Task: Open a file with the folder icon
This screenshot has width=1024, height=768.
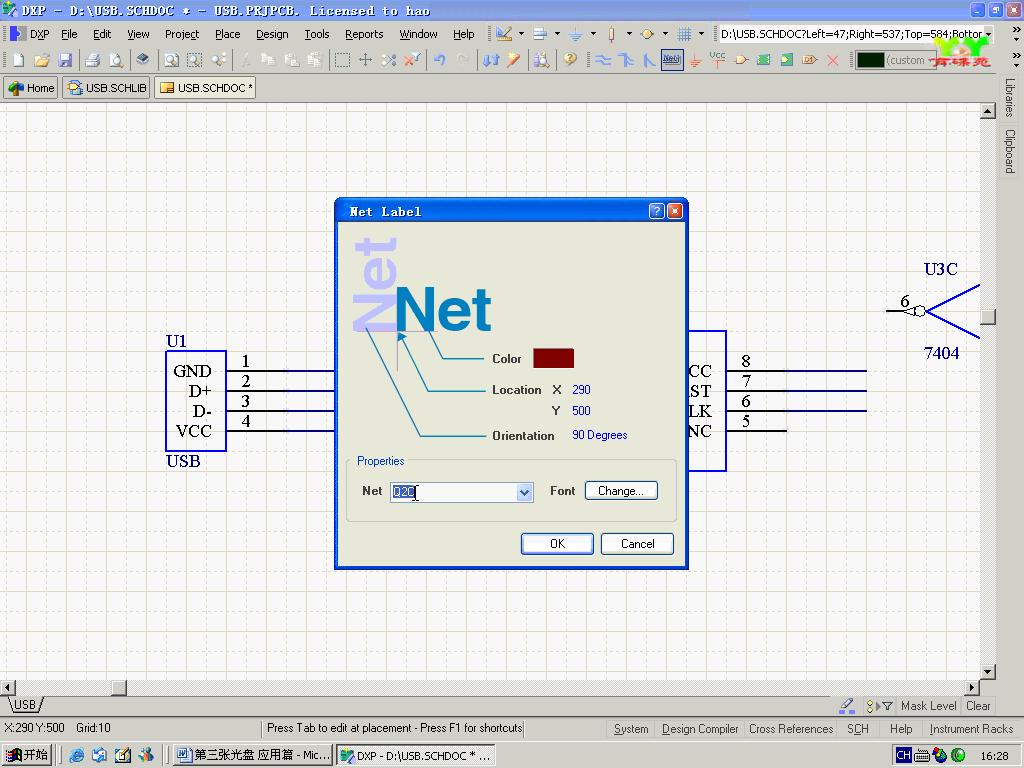Action: 42,60
